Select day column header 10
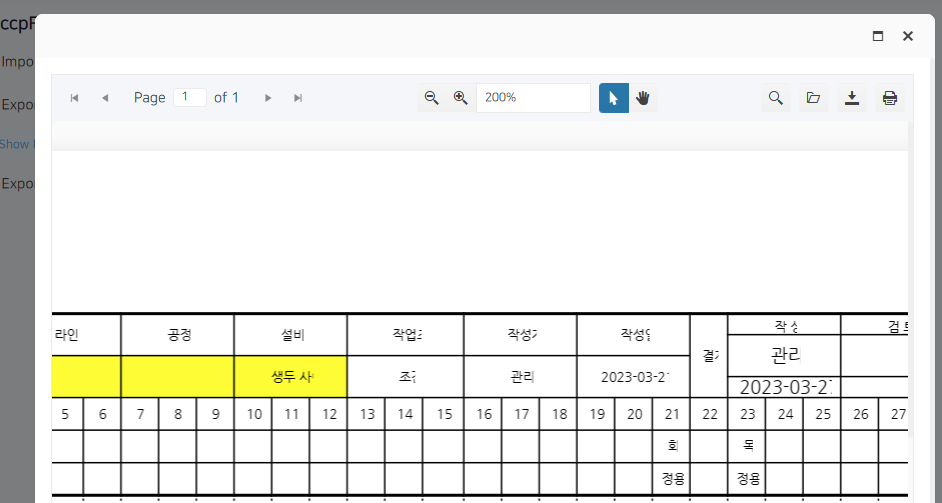Image resolution: width=942 pixels, height=503 pixels. point(254,414)
